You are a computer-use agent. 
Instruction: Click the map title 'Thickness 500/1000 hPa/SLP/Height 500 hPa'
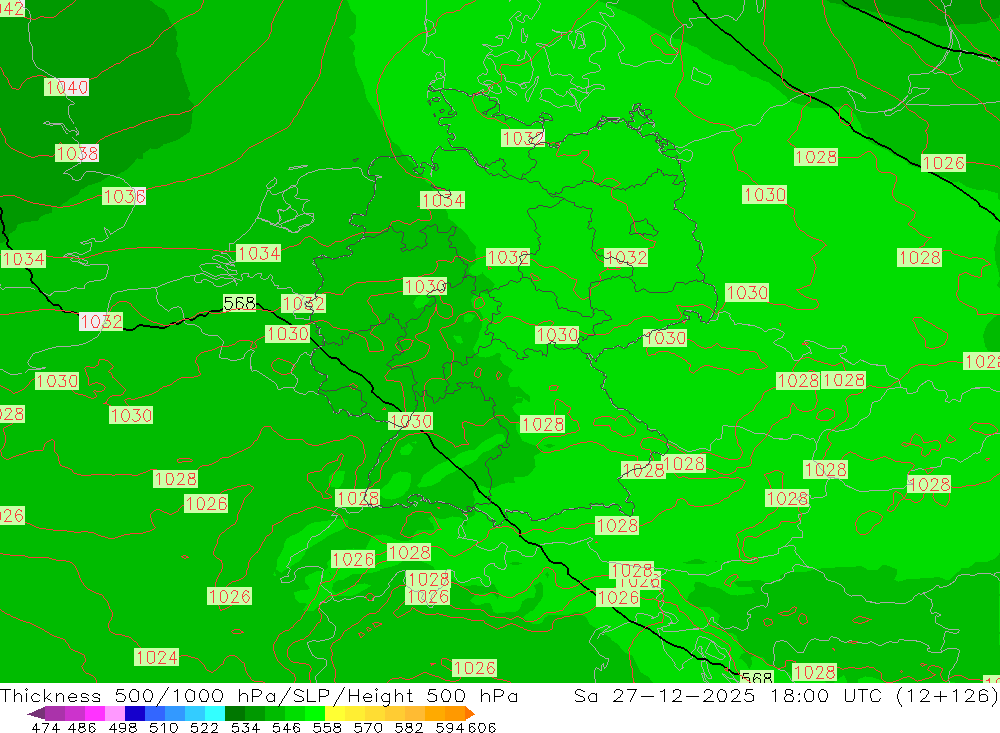click(x=259, y=695)
